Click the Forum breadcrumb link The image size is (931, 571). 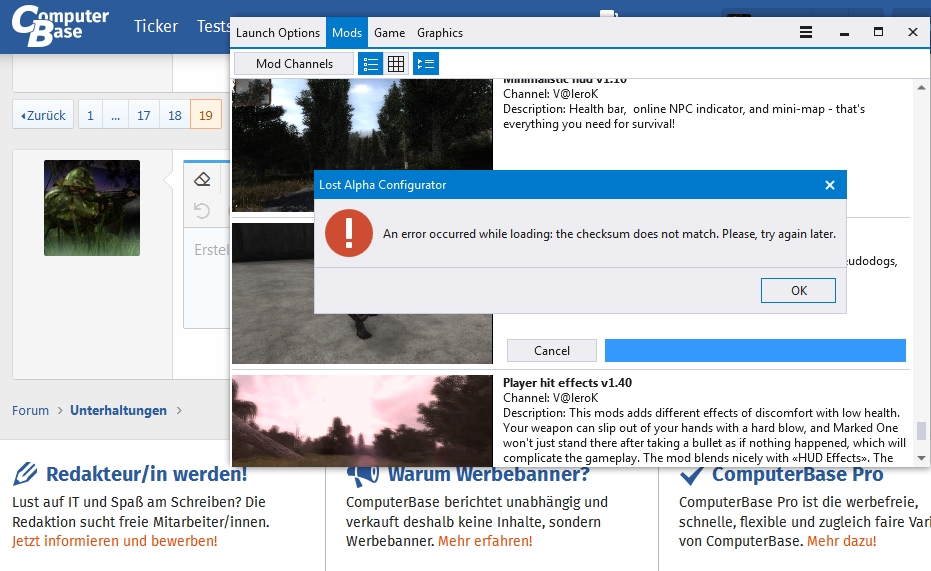(30, 410)
